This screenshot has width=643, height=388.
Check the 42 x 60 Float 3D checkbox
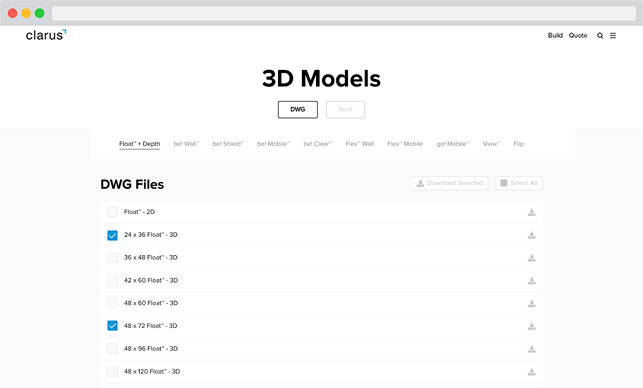click(112, 281)
